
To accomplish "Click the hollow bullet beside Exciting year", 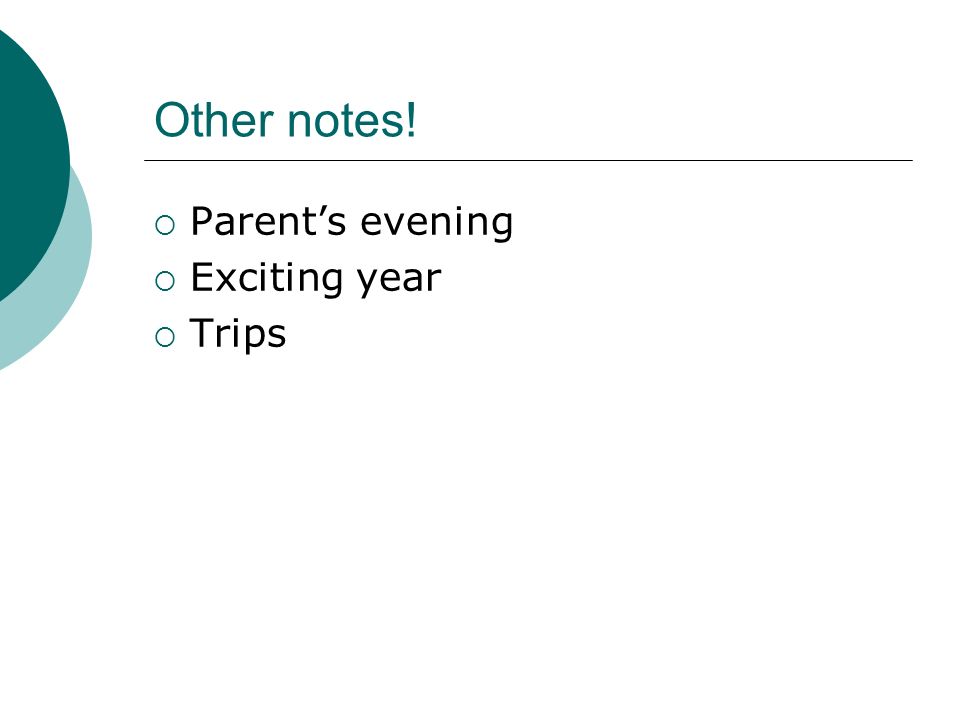I will pos(165,281).
